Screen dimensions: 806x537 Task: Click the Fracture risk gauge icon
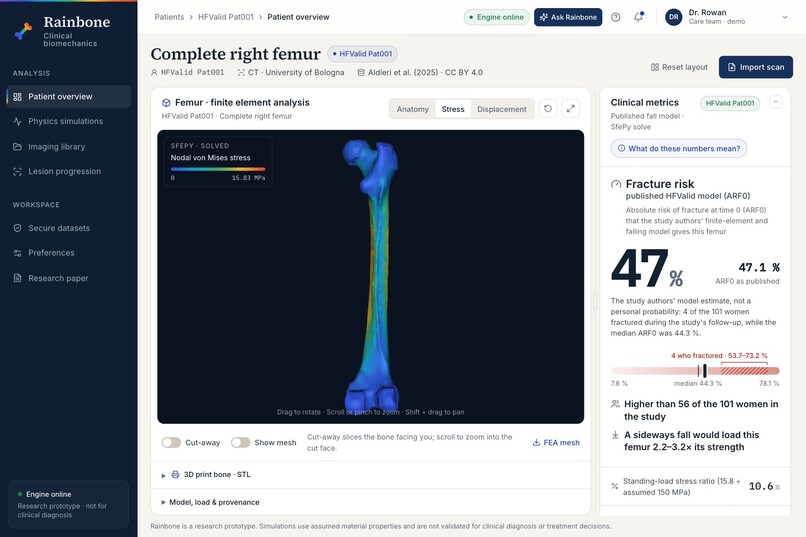click(616, 184)
